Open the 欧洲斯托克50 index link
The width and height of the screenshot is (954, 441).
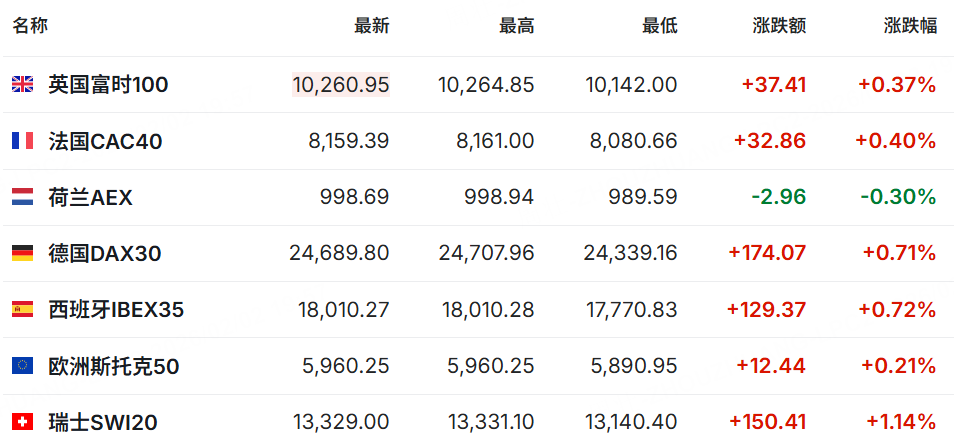click(114, 366)
